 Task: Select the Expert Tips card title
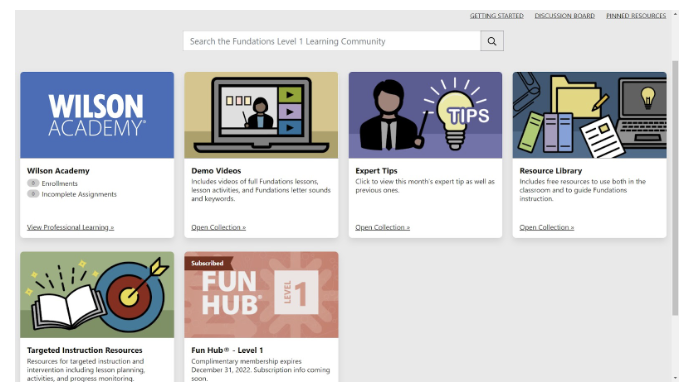tap(376, 171)
